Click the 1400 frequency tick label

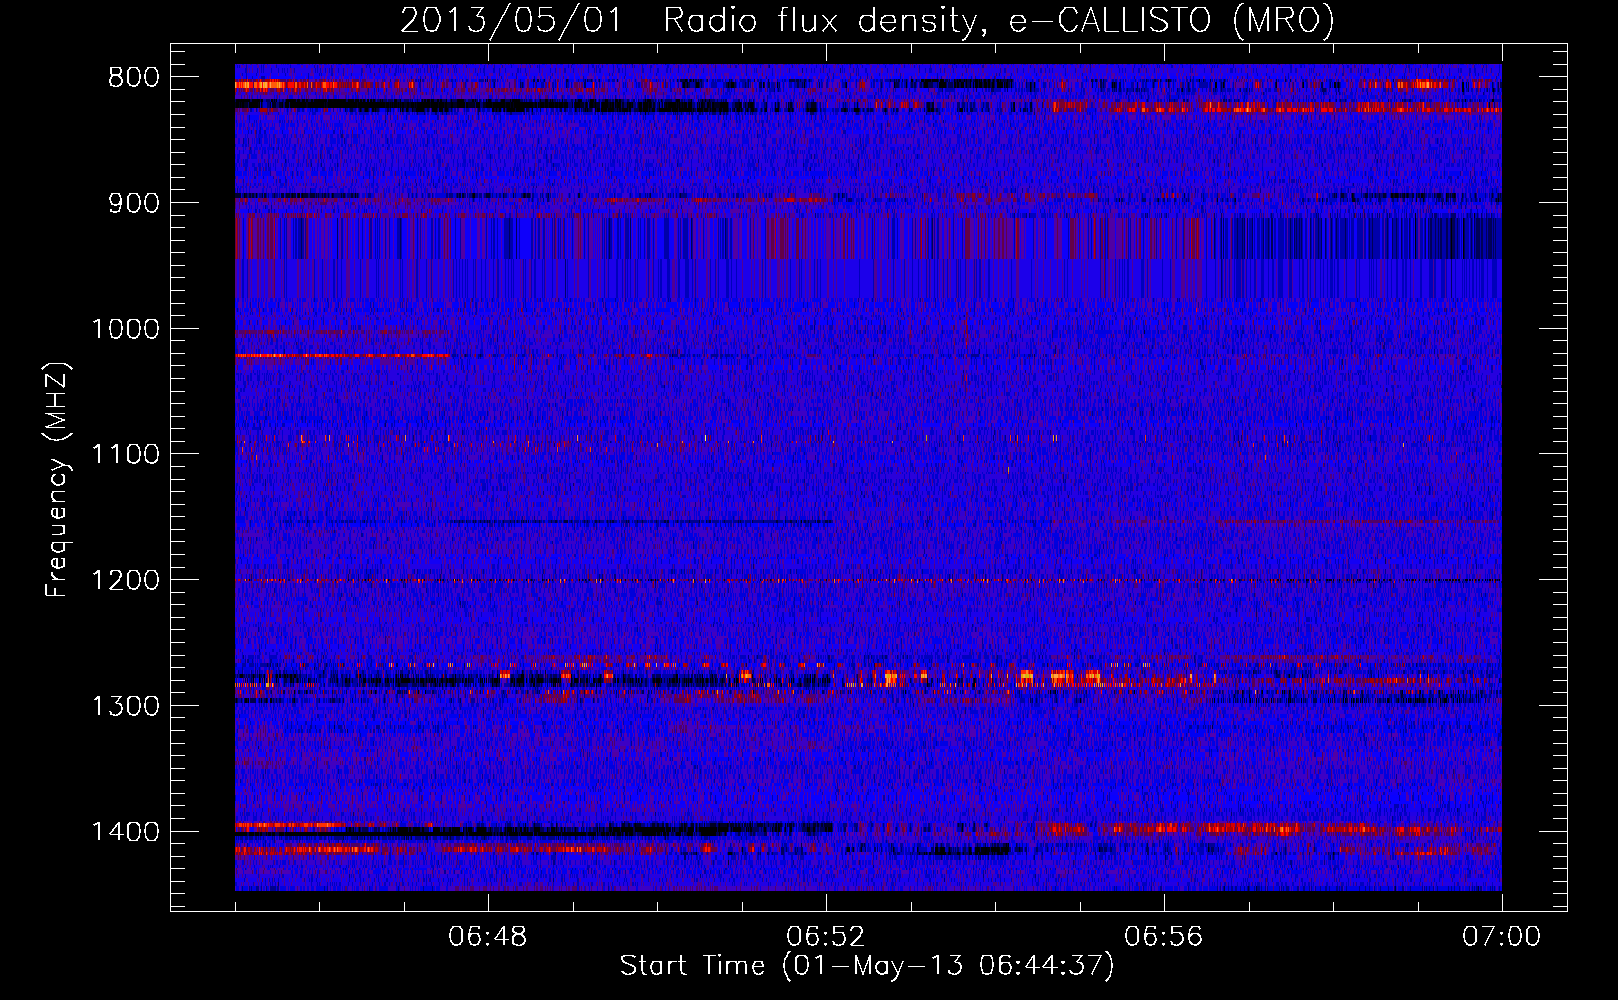click(125, 832)
